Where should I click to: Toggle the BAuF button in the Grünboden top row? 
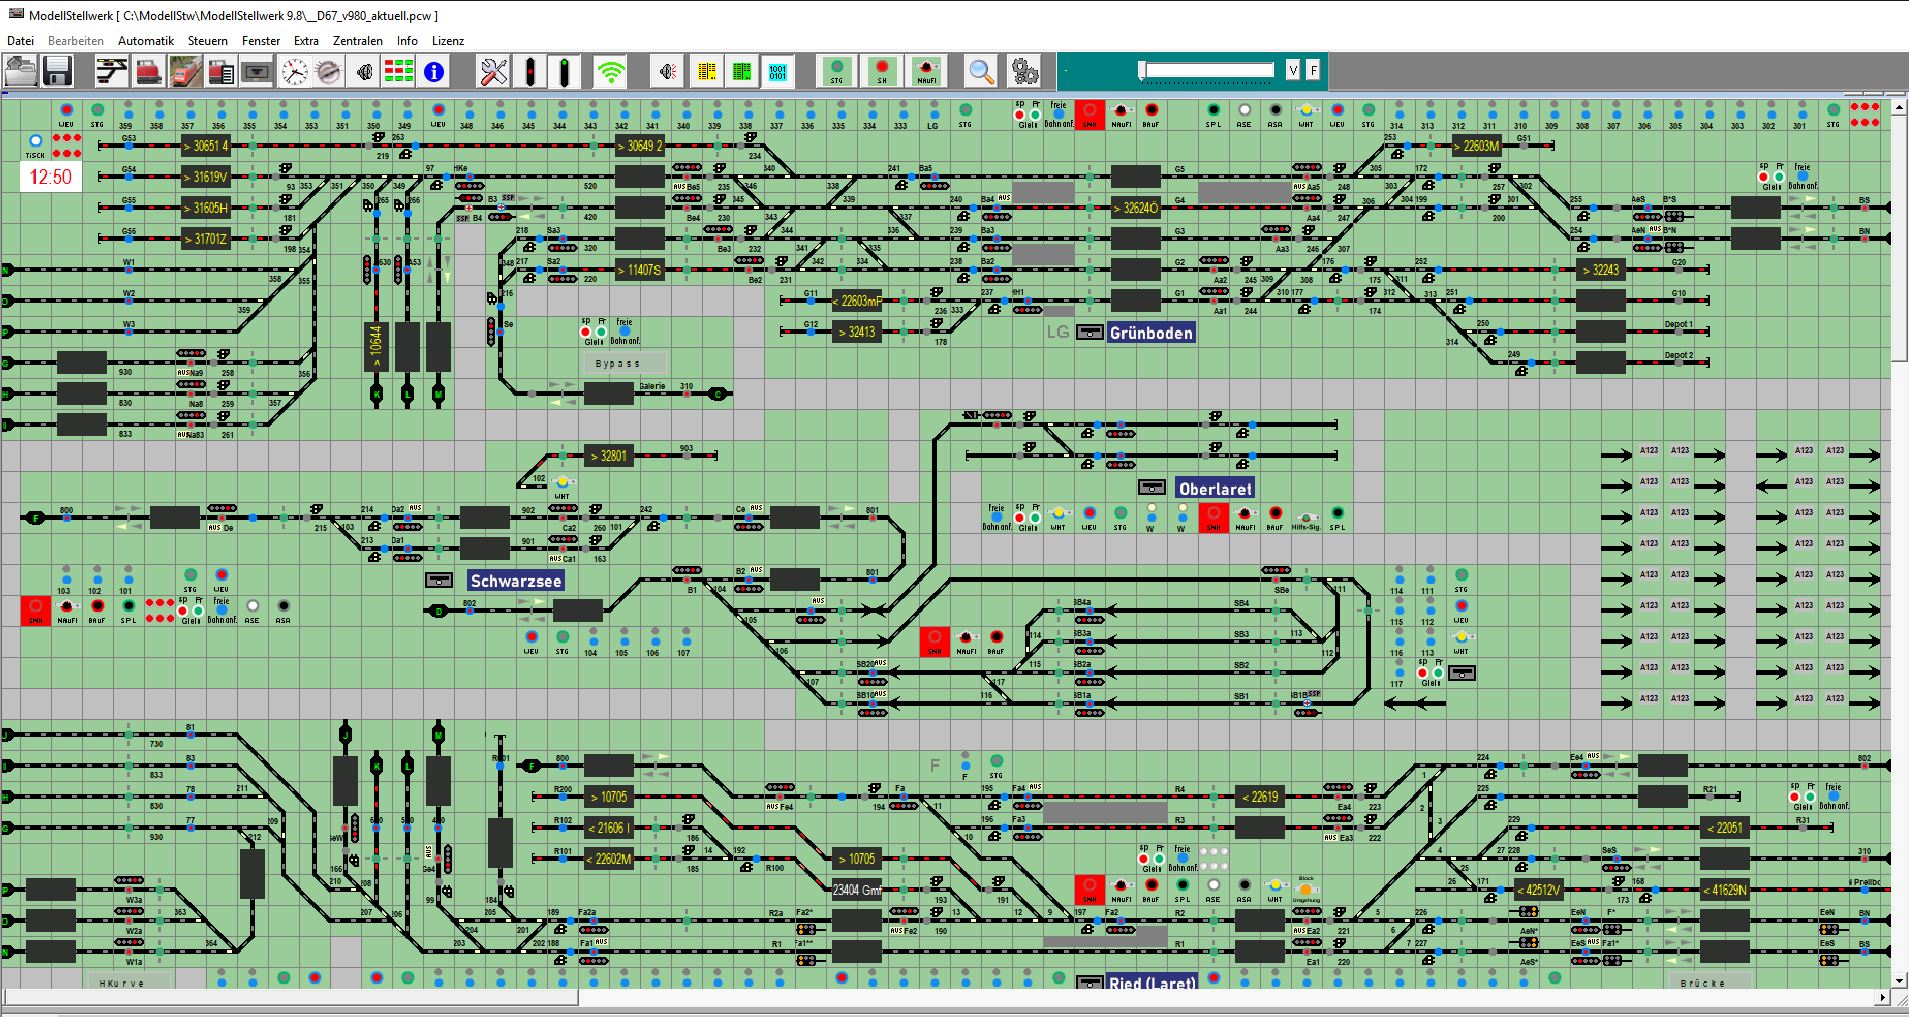tap(1152, 110)
